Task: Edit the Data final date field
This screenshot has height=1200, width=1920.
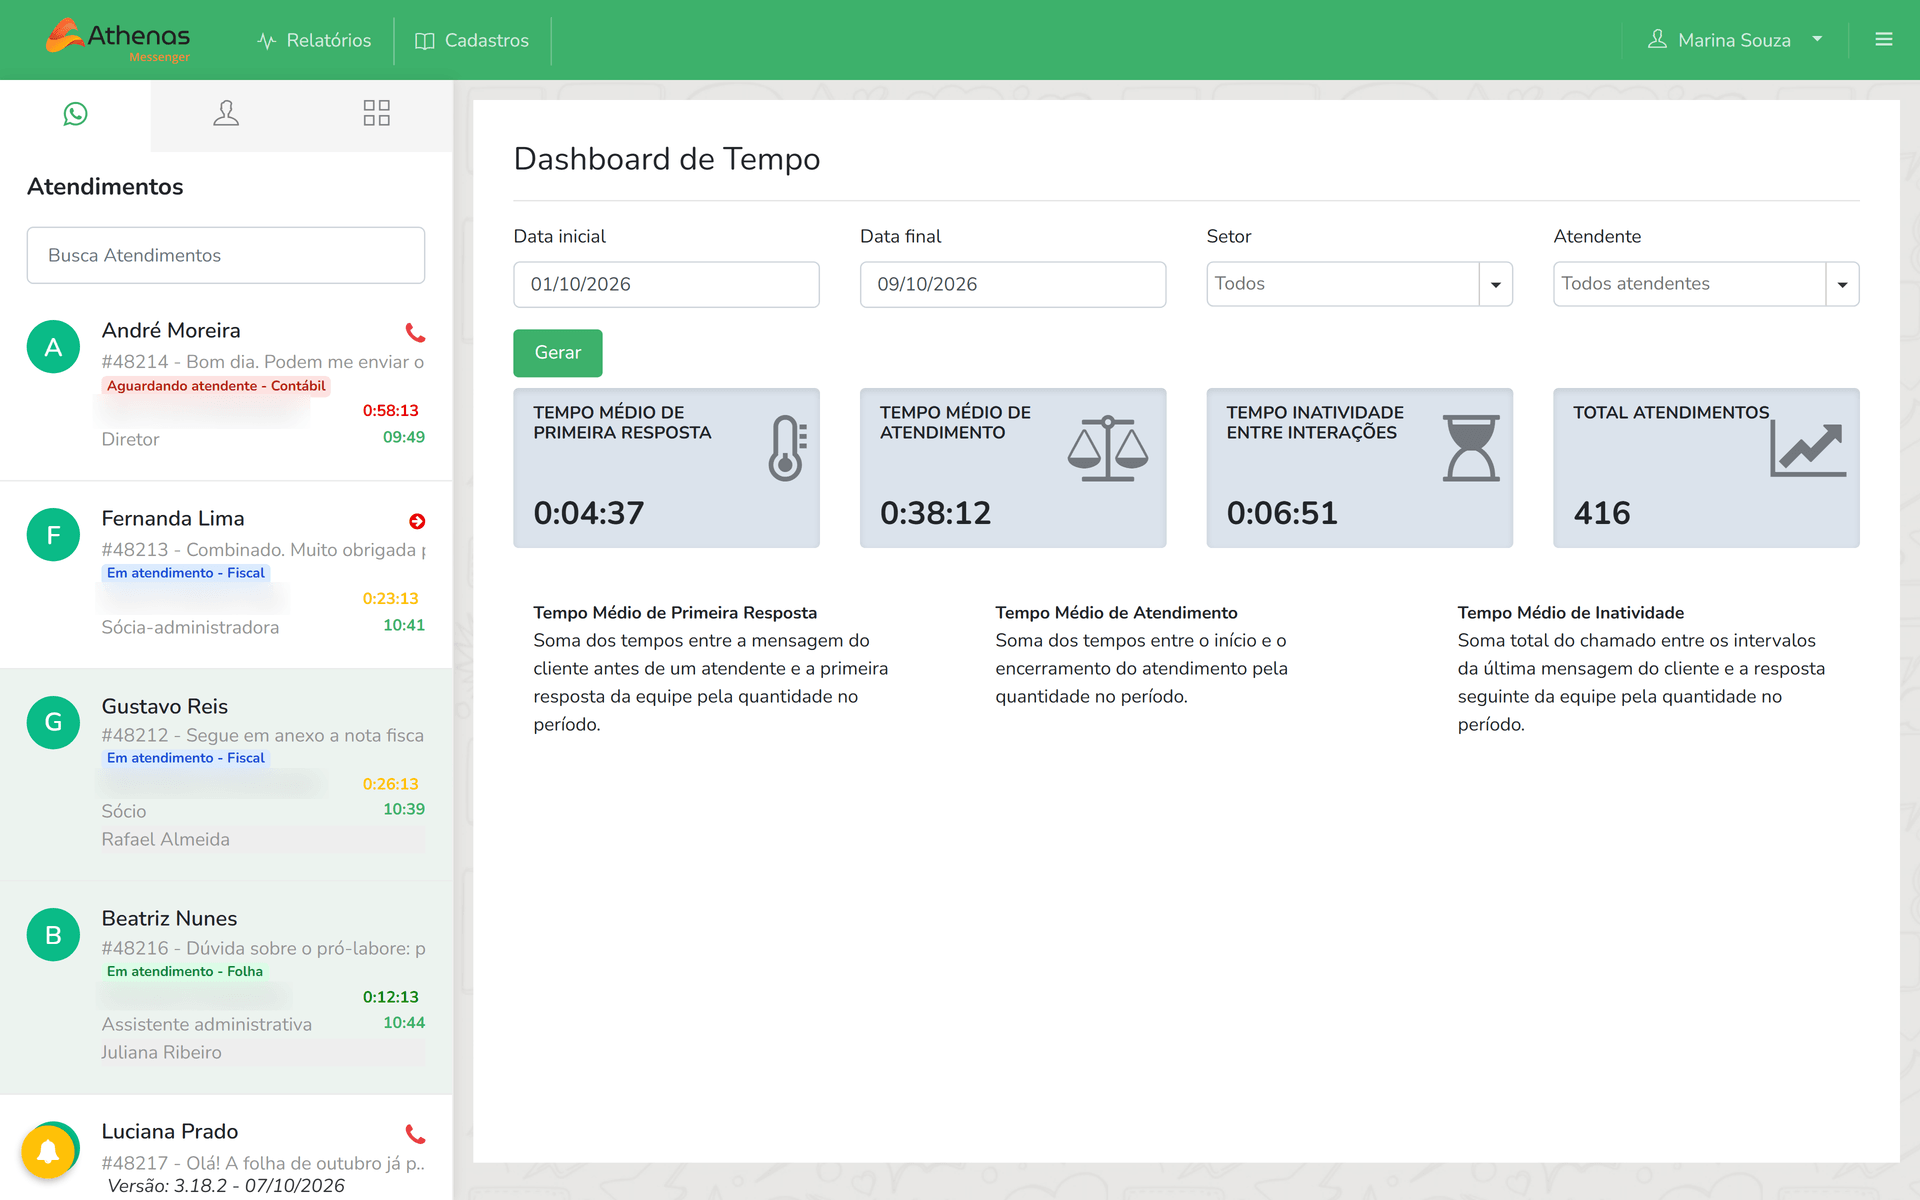Action: [1013, 284]
